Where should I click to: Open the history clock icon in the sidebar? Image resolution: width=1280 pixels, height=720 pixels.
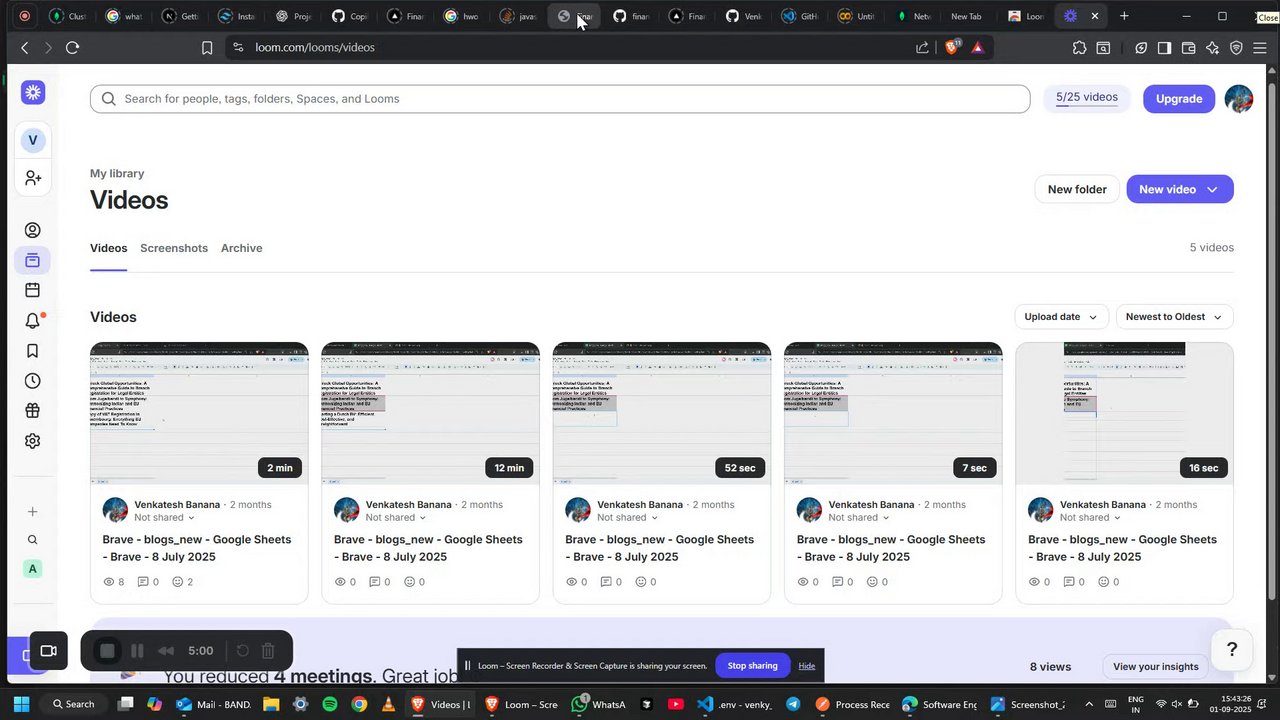click(33, 381)
